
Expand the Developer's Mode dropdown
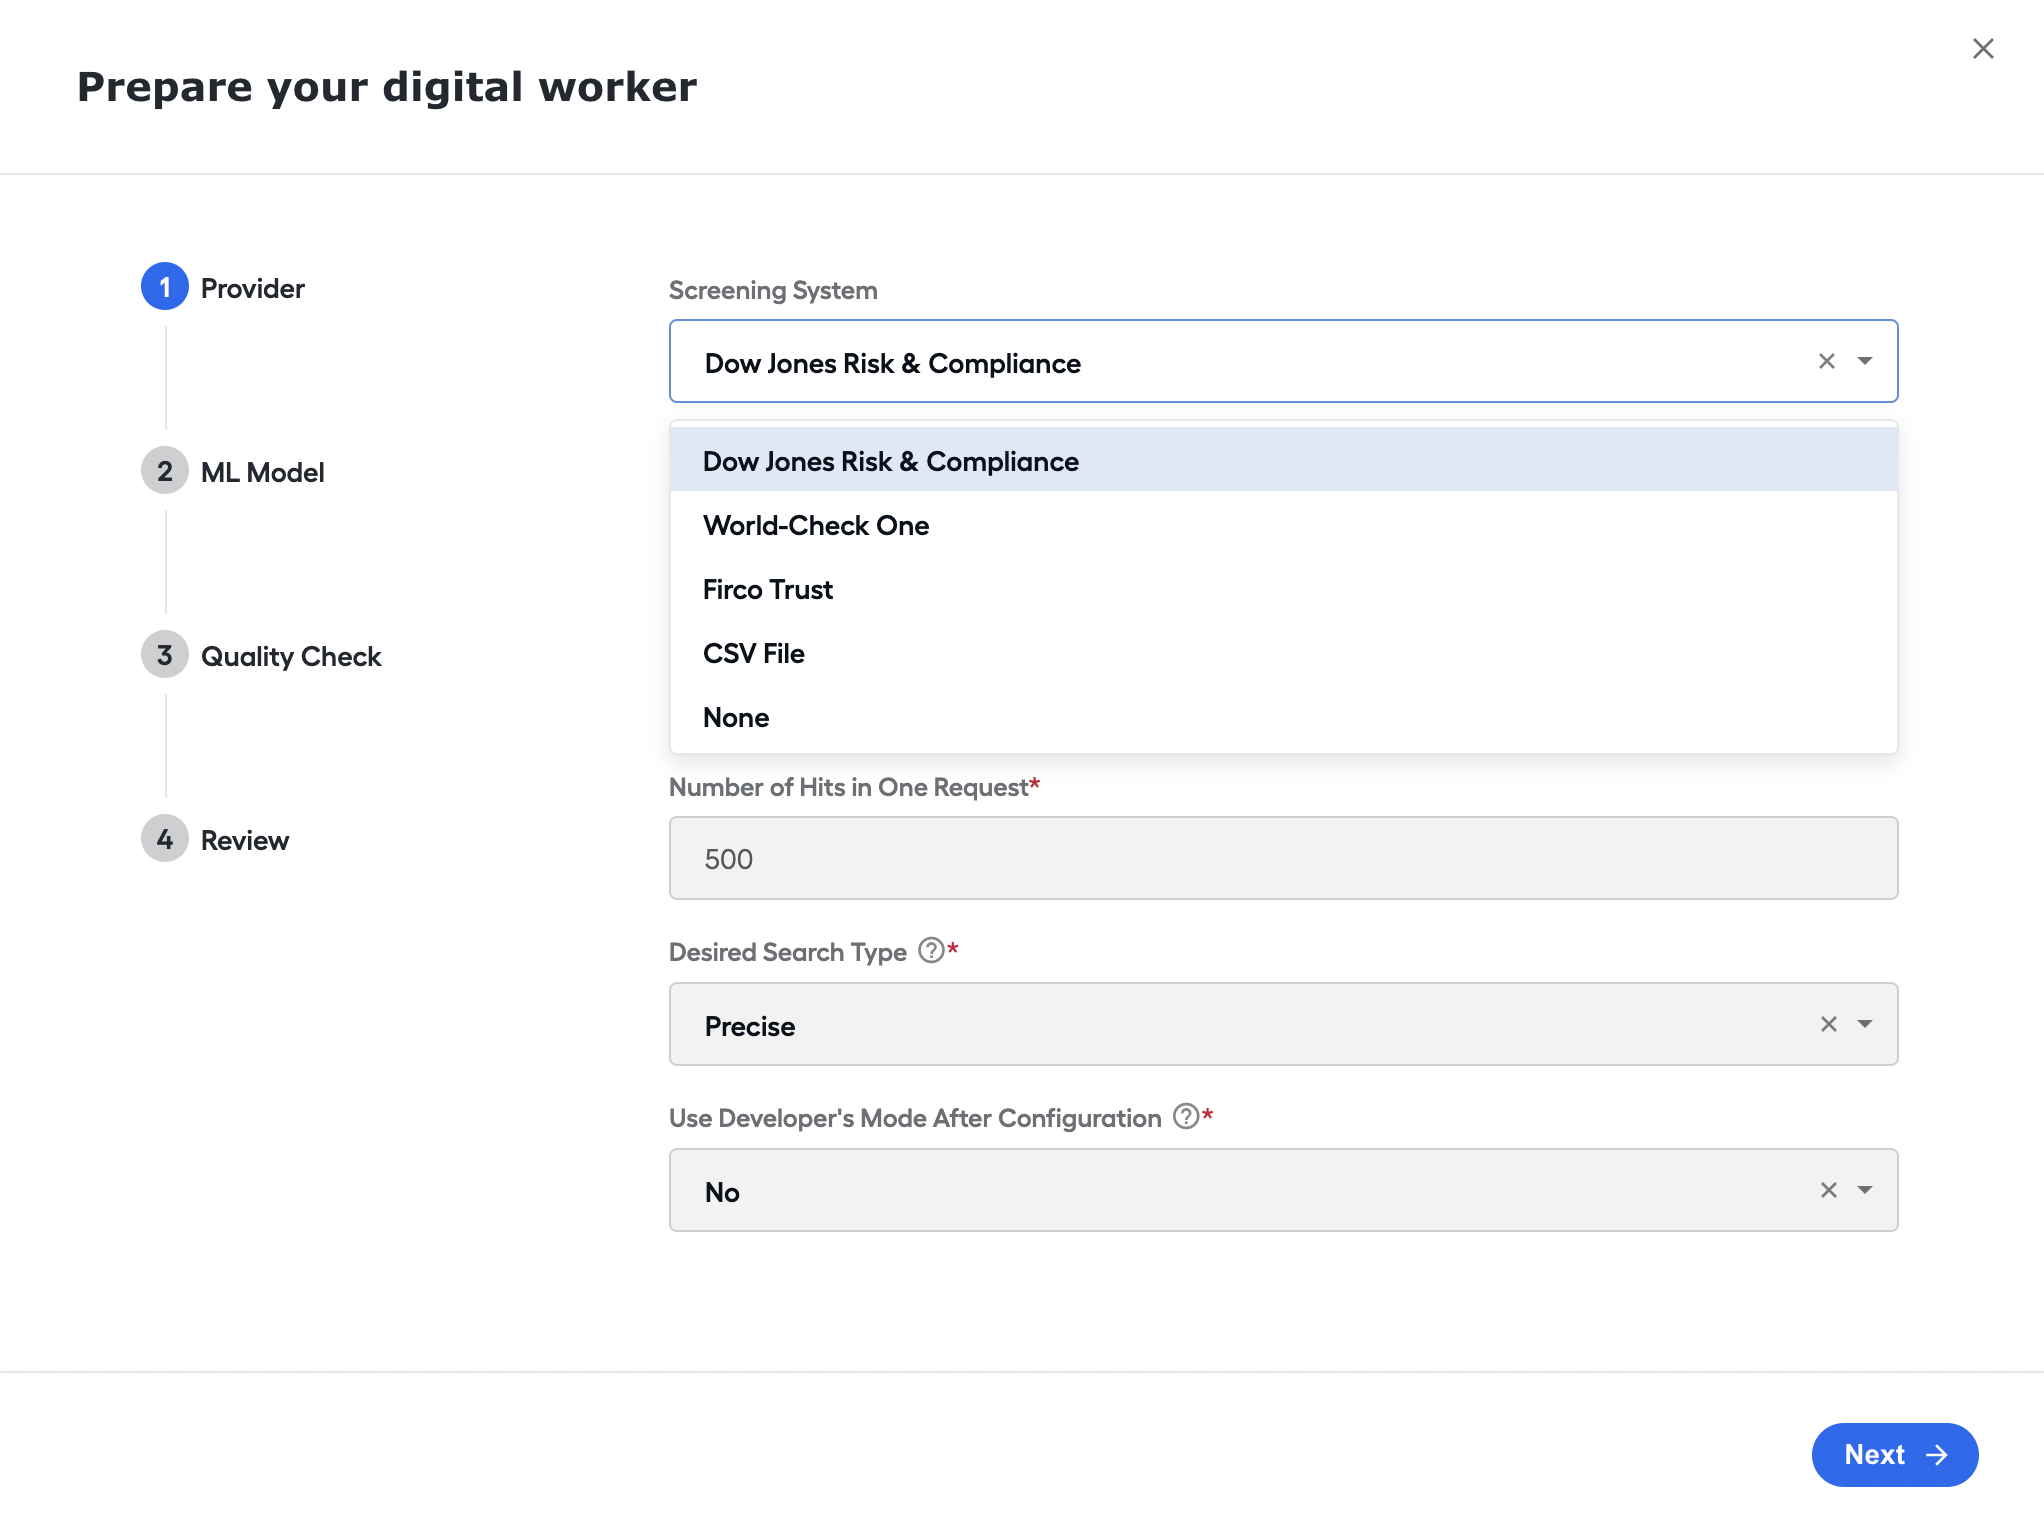1864,1190
